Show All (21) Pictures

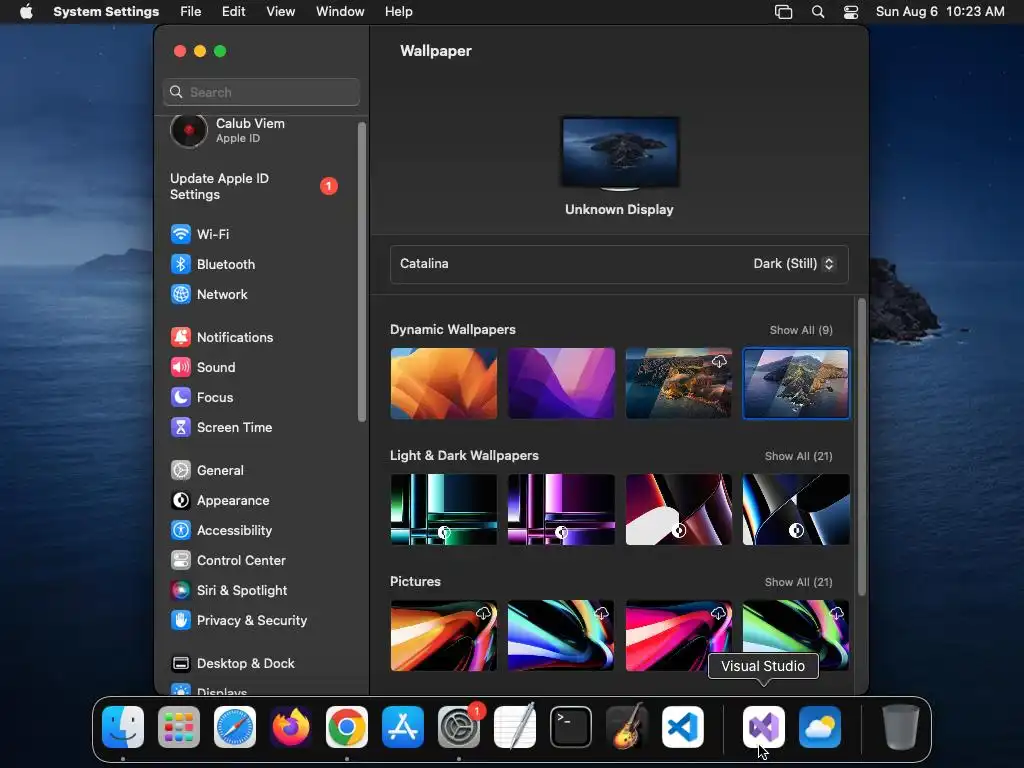pyautogui.click(x=799, y=583)
